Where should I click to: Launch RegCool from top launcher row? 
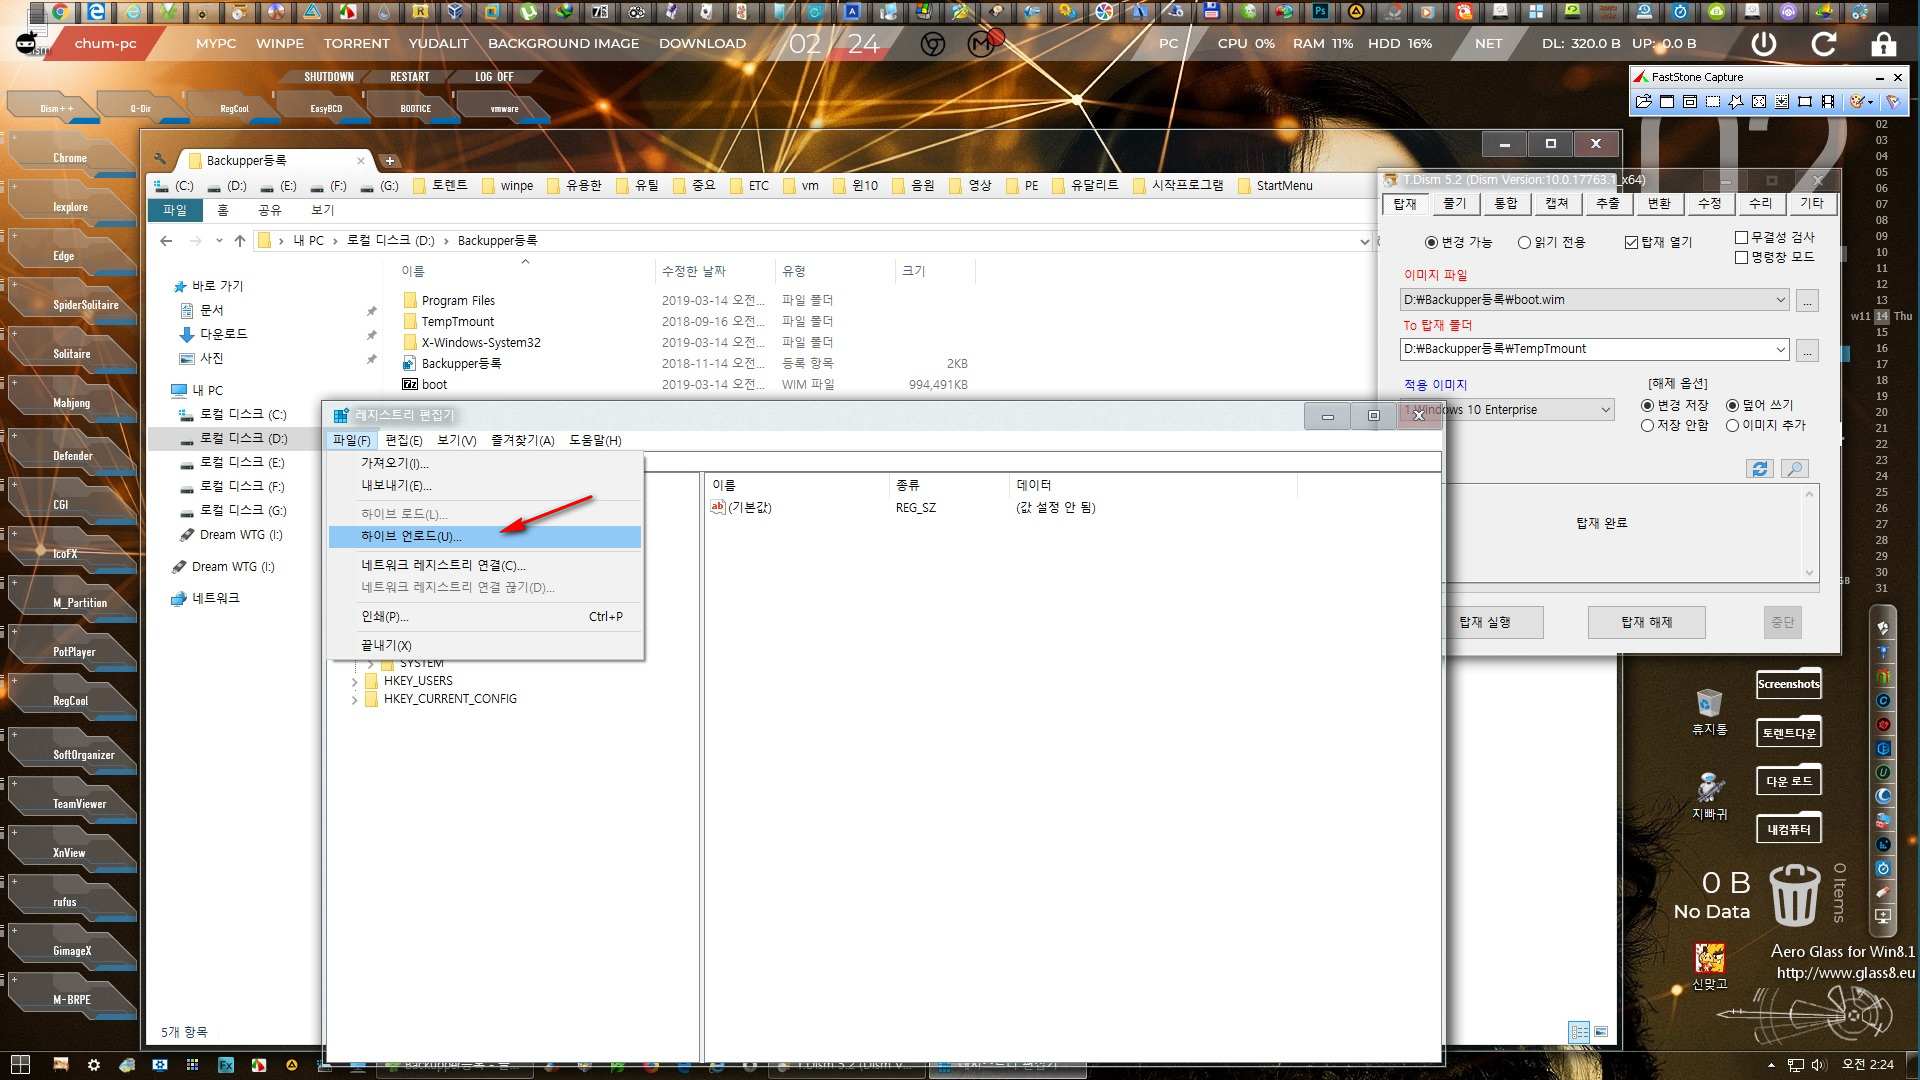coord(234,108)
